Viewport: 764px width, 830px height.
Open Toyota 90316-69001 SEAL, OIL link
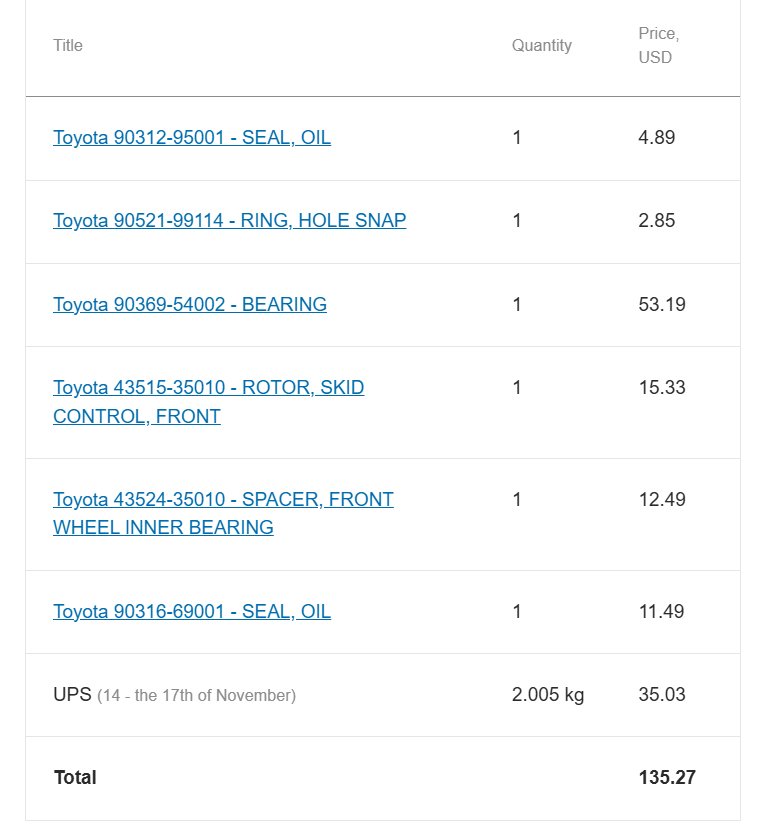tap(192, 611)
